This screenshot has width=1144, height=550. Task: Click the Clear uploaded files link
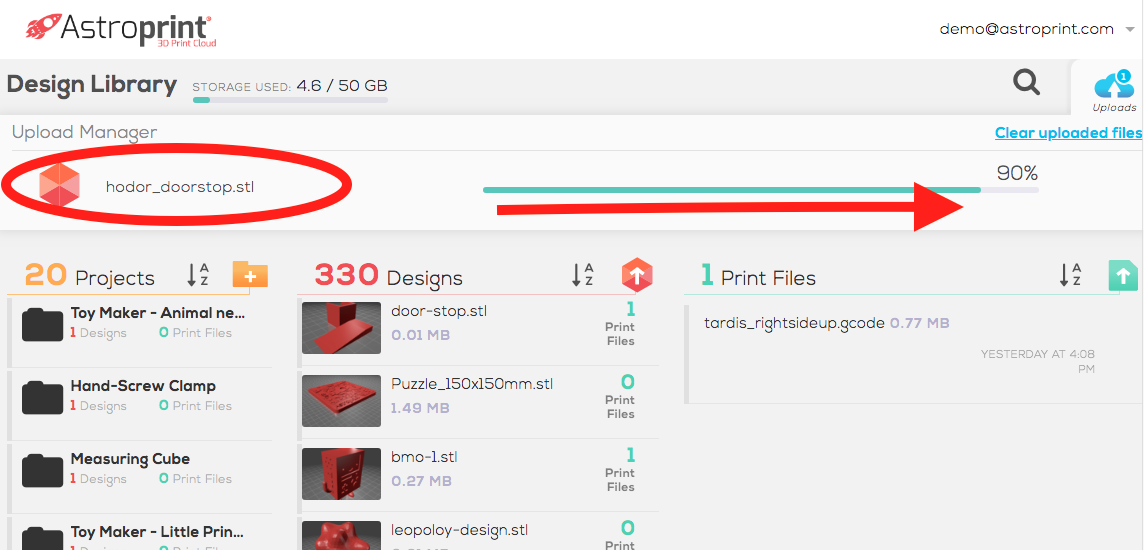1068,133
